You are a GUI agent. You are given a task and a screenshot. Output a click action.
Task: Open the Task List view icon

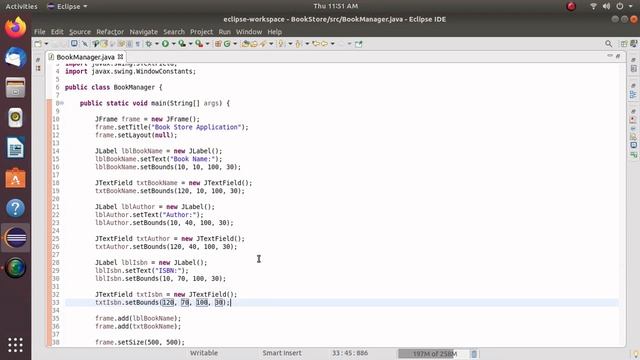click(x=633, y=69)
